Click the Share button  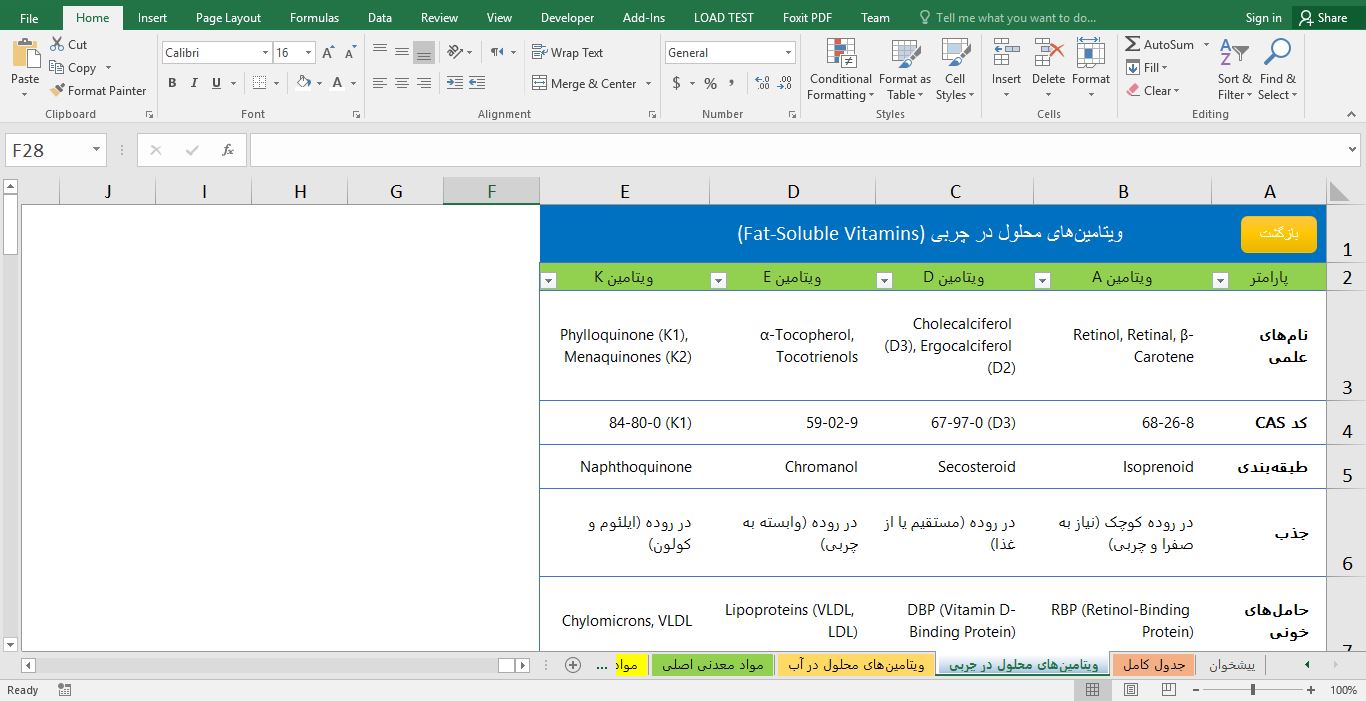(x=1324, y=17)
